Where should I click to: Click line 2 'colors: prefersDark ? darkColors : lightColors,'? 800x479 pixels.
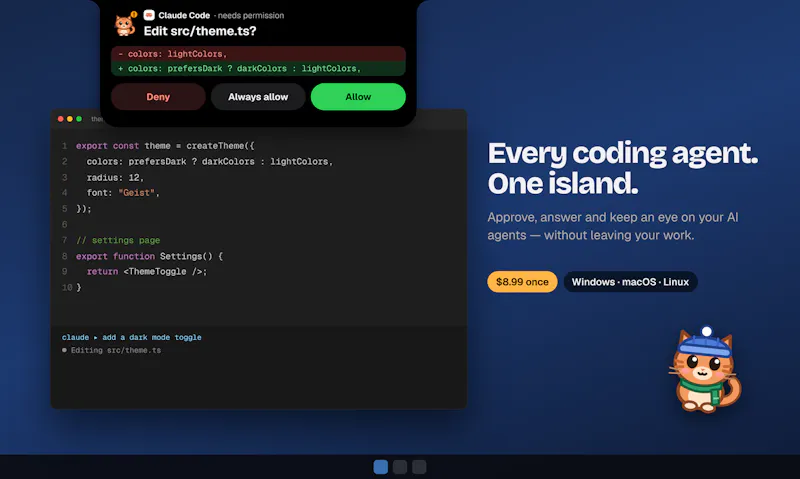pos(210,162)
